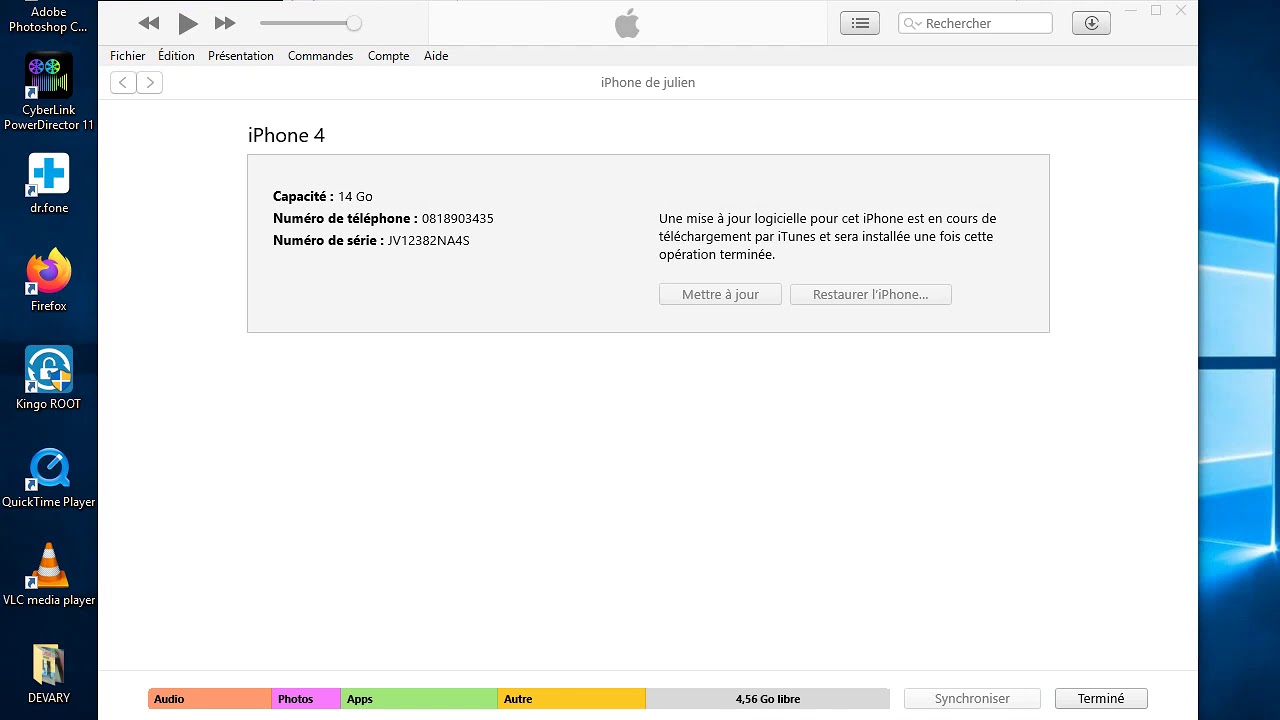The height and width of the screenshot is (720, 1280).
Task: Go back with the left chevron
Action: [x=123, y=83]
